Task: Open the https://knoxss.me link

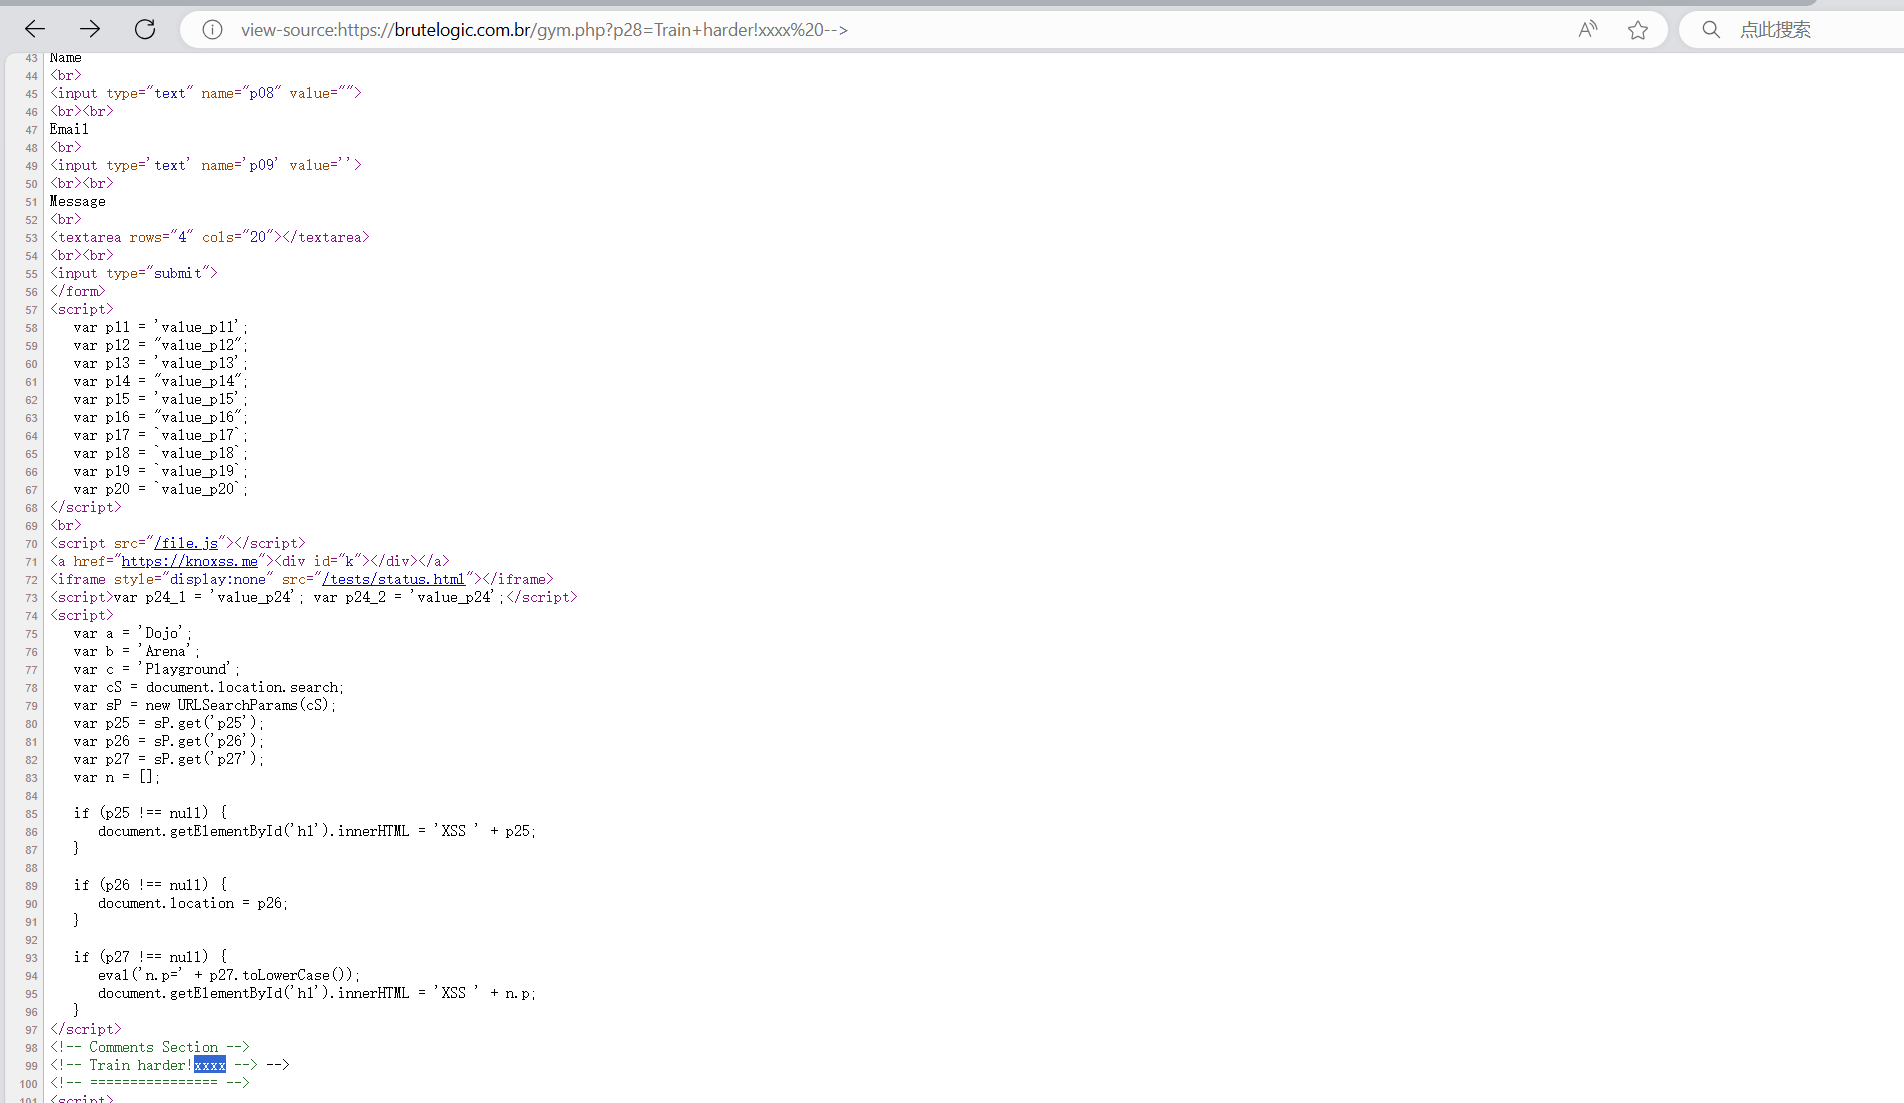Action: point(189,561)
